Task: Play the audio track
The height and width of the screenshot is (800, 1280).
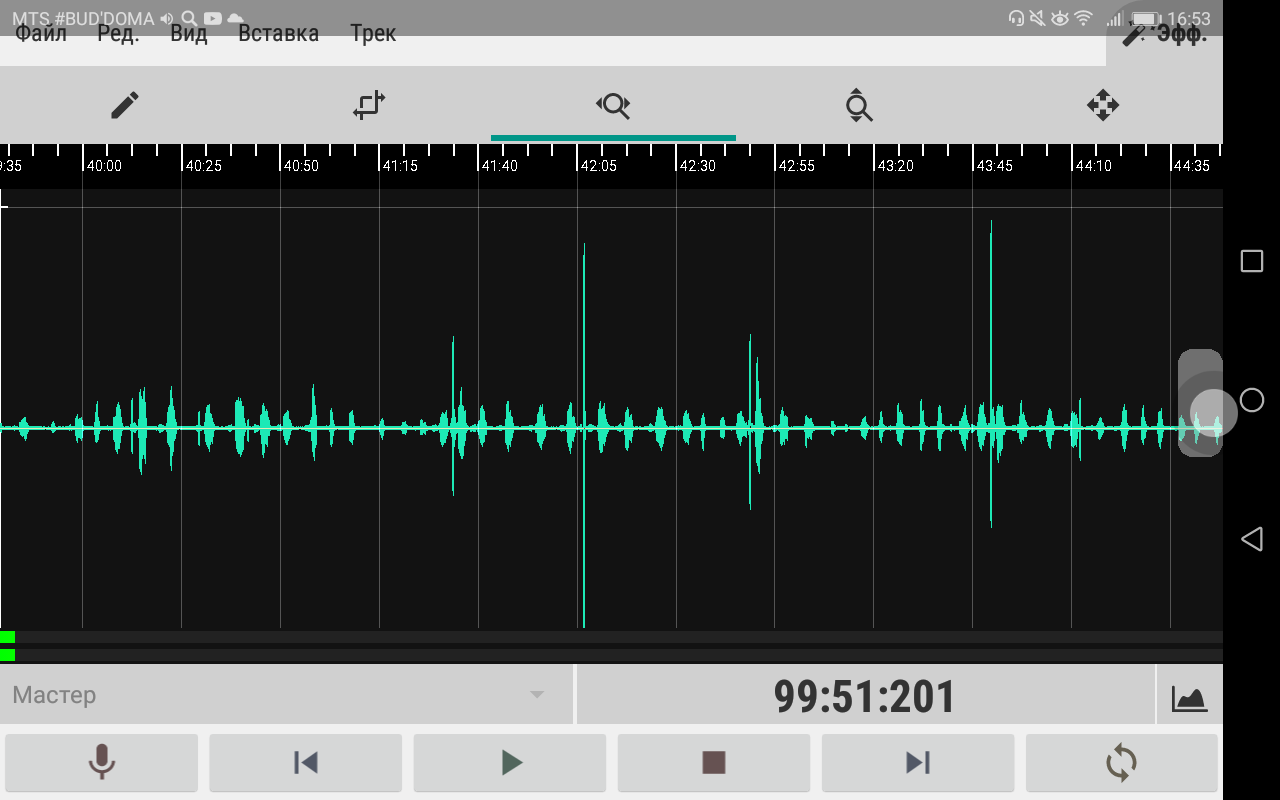Action: (x=510, y=763)
